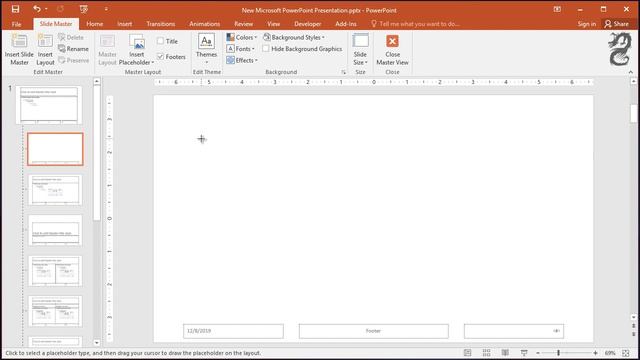The image size is (640, 360).
Task: Select the slide master thumbnail numbered 1
Action: point(49,105)
